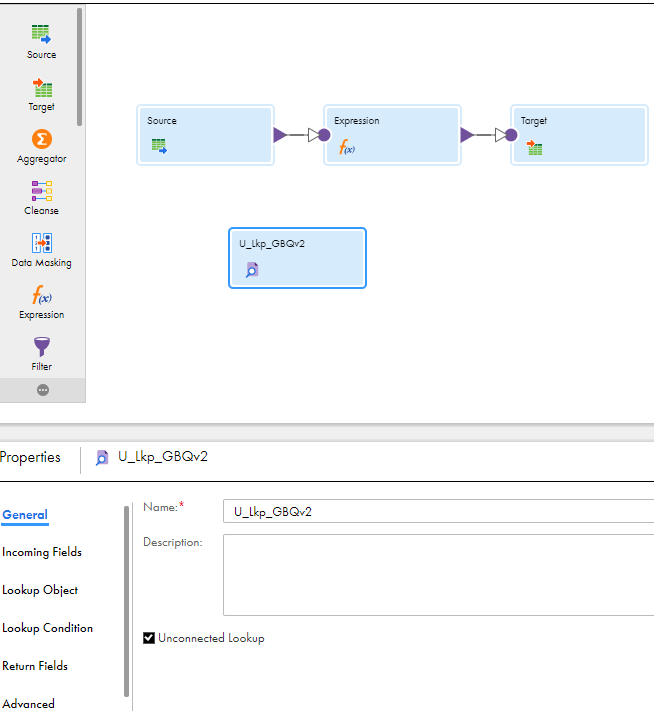Choose the Cleanse transformation icon

point(42,191)
